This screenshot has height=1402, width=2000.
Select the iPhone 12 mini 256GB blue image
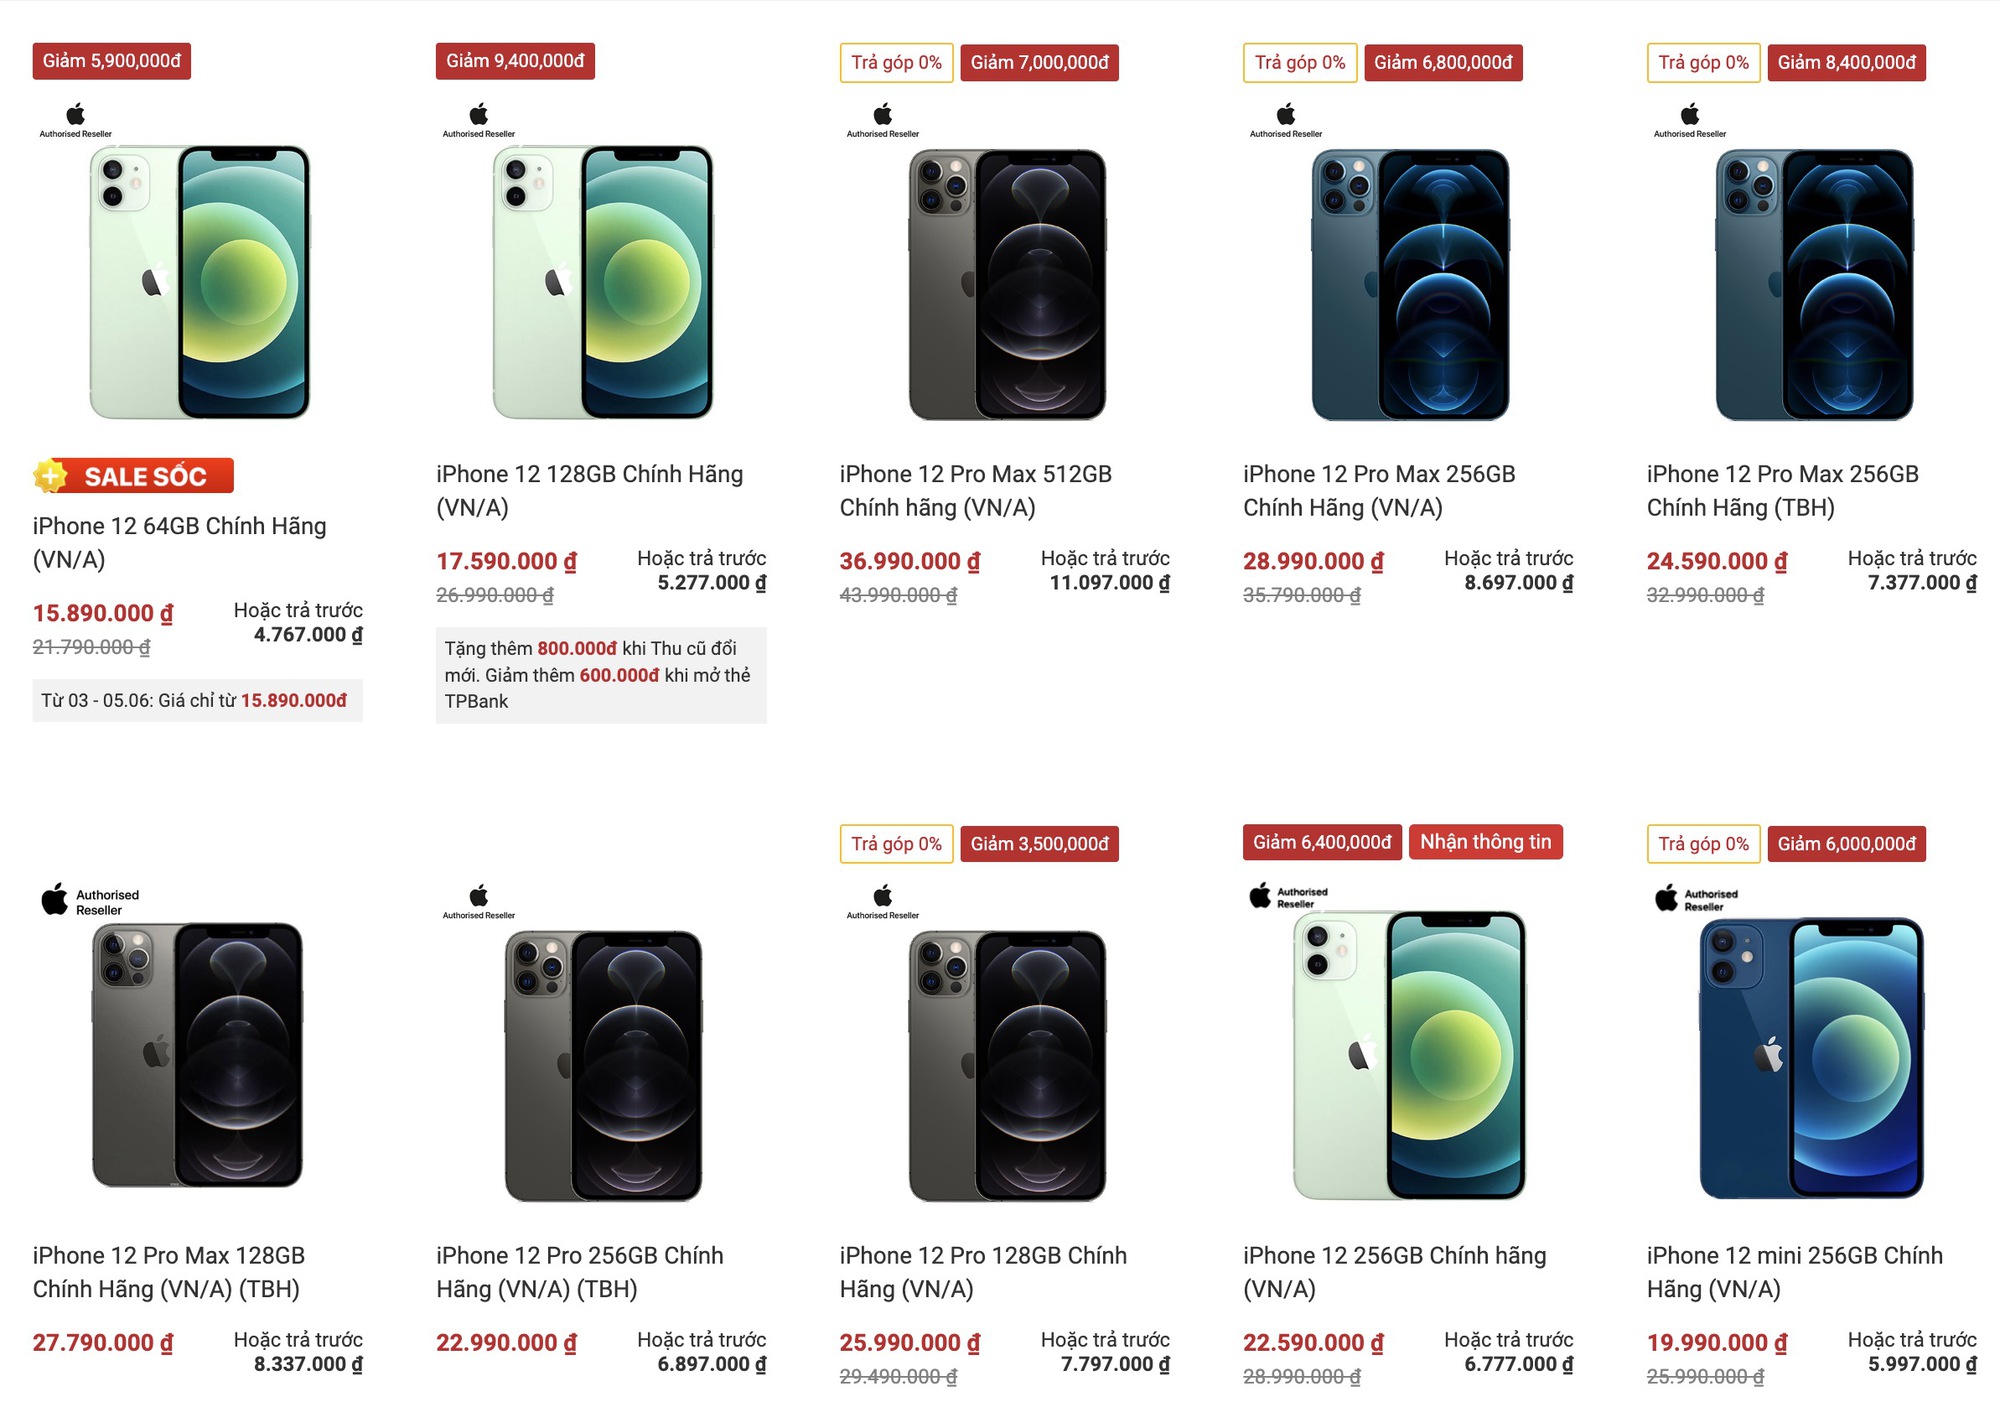point(1811,1058)
